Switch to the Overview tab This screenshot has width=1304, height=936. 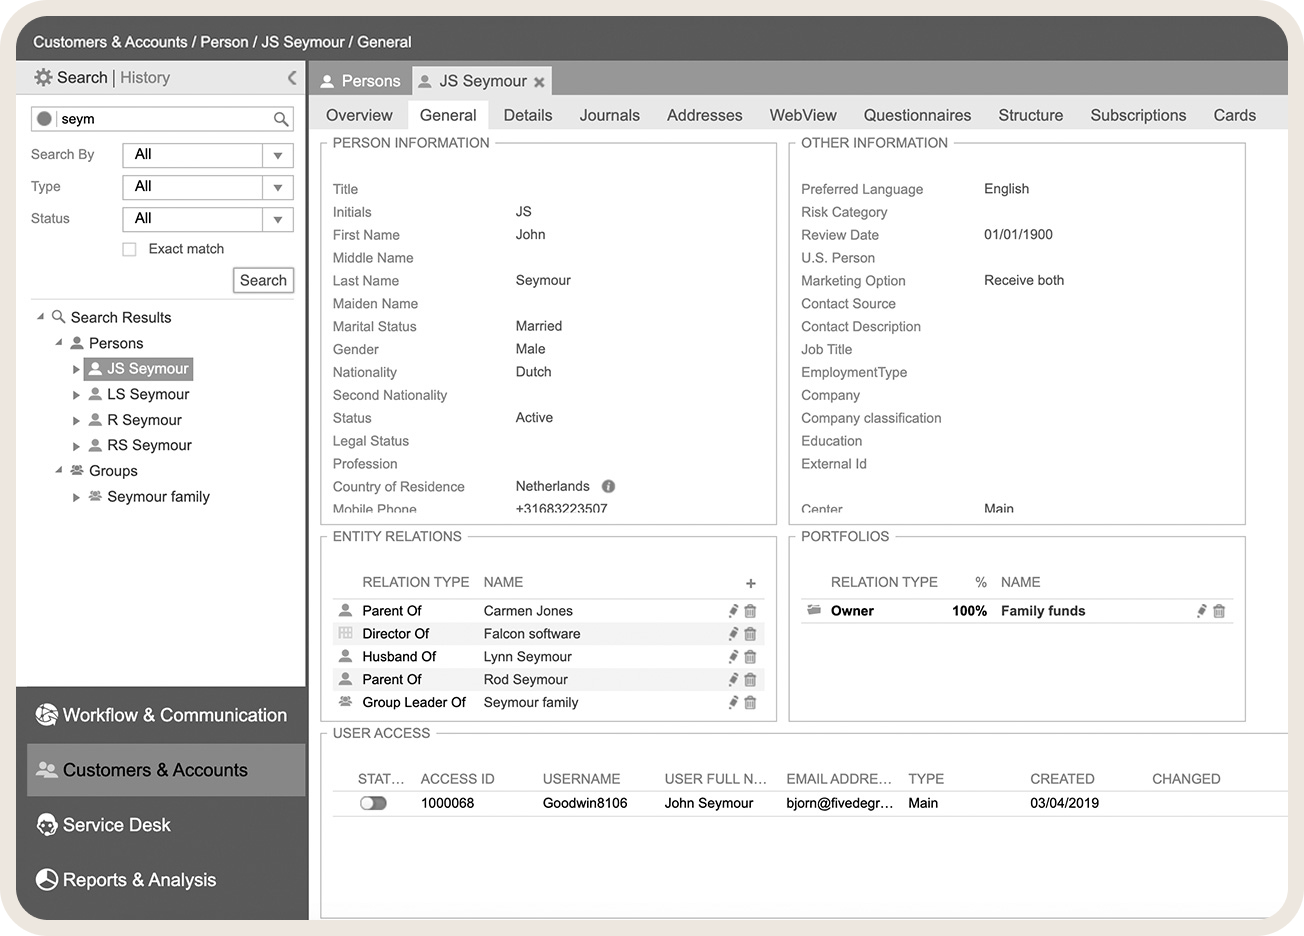pyautogui.click(x=359, y=115)
